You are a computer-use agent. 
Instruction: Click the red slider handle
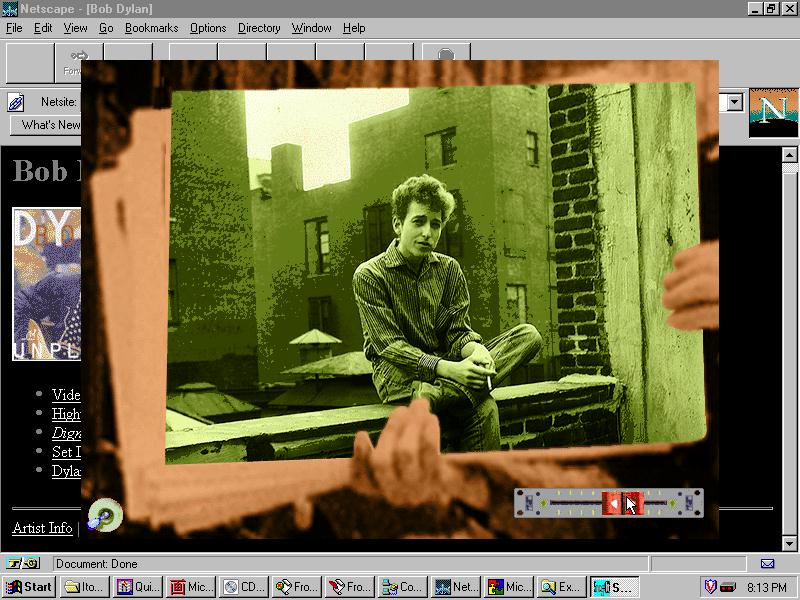[622, 504]
